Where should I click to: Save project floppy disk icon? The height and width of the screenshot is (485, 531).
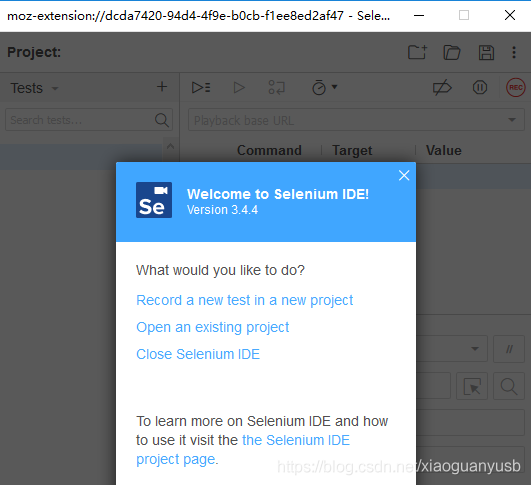pos(486,52)
